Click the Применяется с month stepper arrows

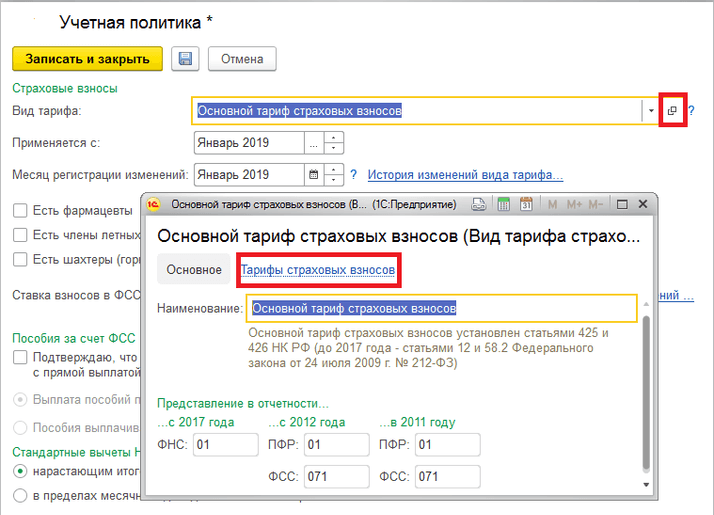click(334, 143)
